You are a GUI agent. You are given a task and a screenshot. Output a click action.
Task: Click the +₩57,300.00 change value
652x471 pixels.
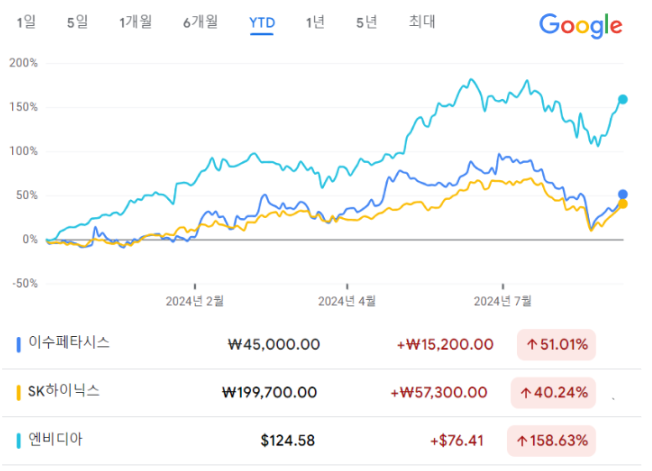pos(439,392)
